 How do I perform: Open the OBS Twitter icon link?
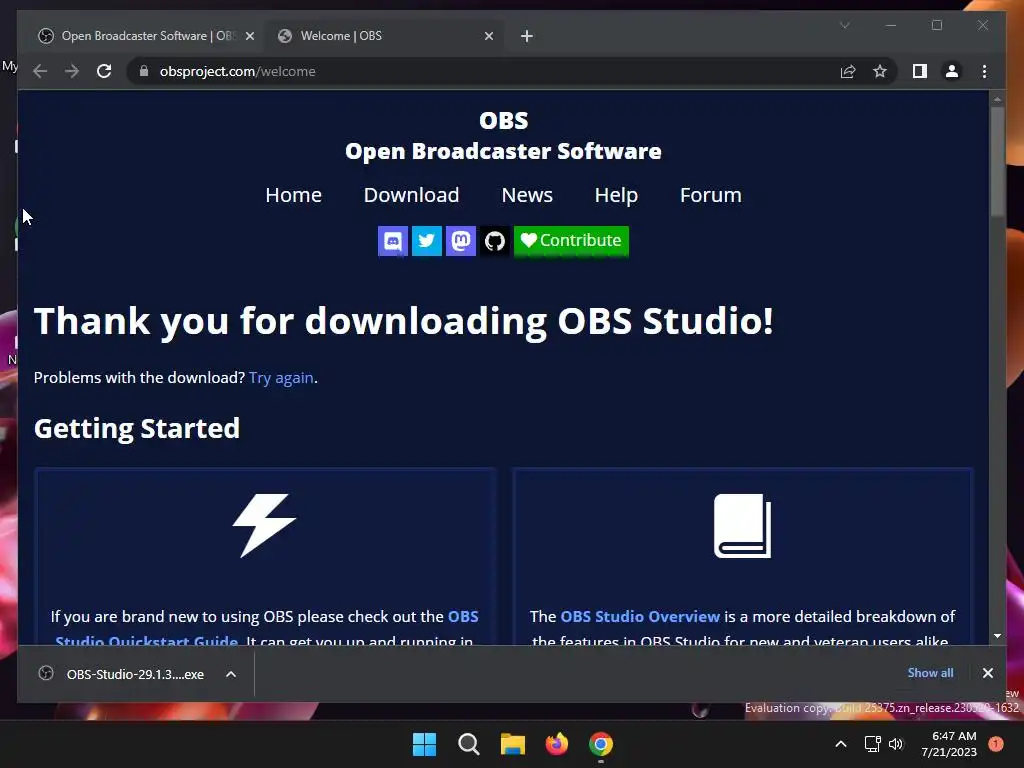click(426, 241)
